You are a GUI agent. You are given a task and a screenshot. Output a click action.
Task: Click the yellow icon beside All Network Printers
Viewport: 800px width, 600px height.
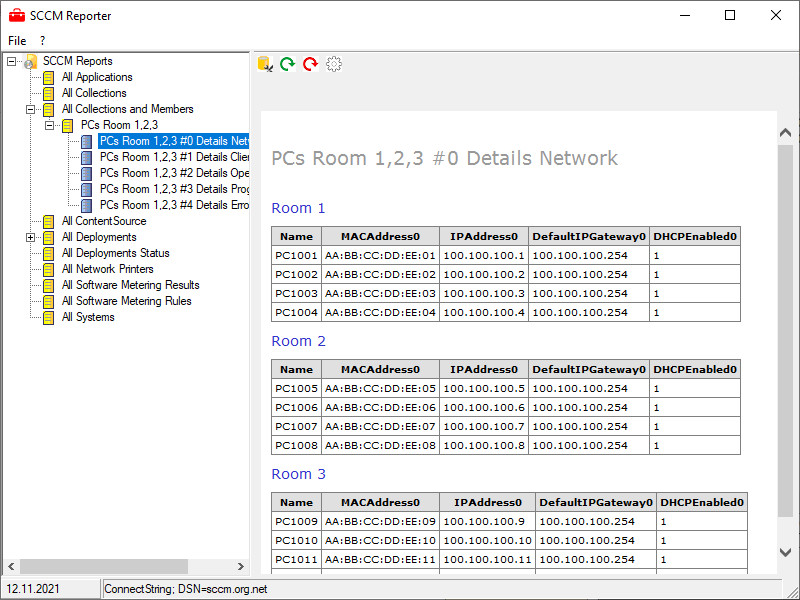click(x=48, y=269)
